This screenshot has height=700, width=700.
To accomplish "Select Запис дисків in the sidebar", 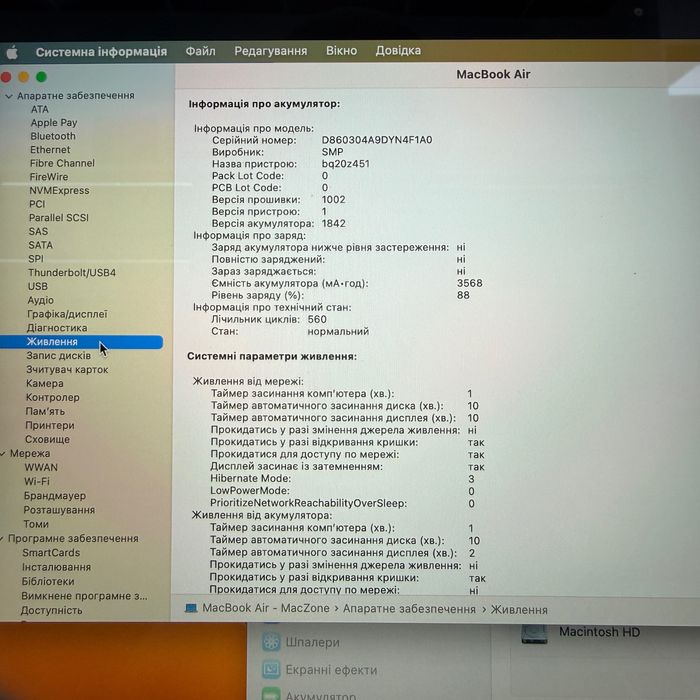I will 58,356.
